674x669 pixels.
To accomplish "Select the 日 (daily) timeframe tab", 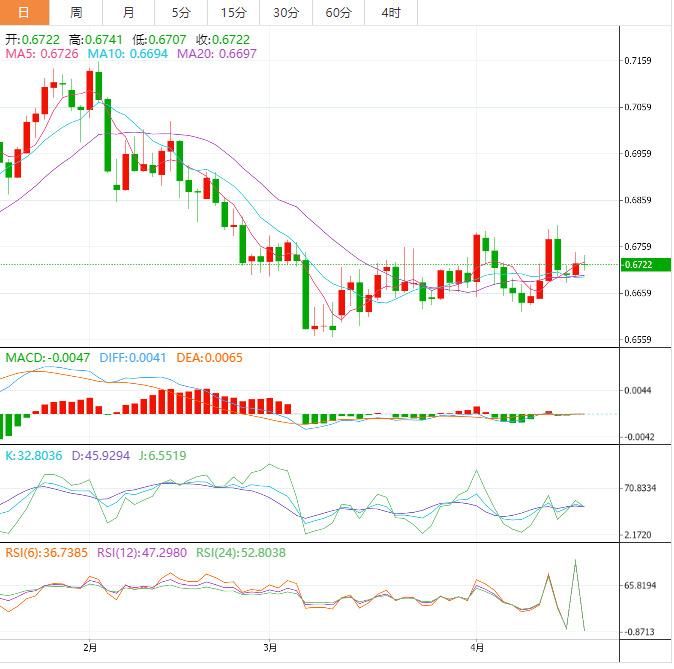I will pyautogui.click(x=24, y=13).
